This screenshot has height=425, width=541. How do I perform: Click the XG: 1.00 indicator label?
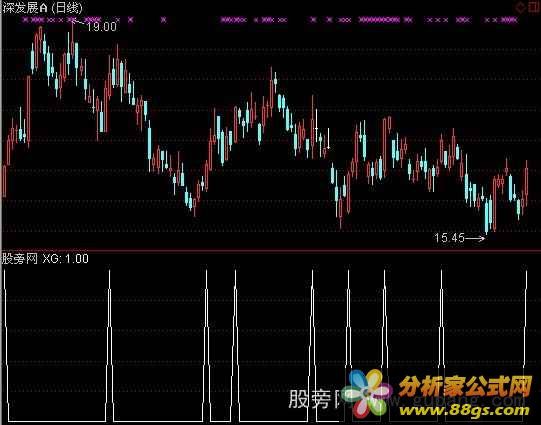click(66, 258)
